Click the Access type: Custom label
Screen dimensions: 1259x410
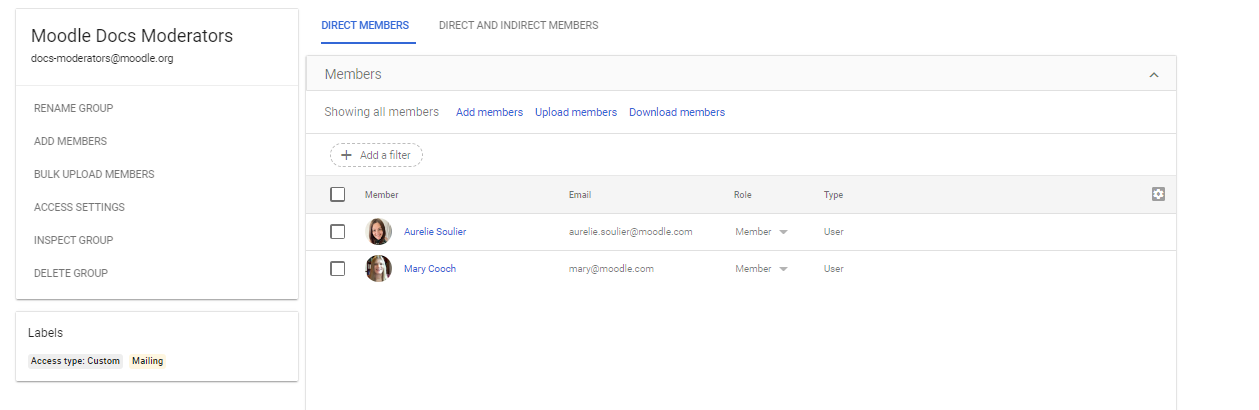tap(75, 361)
